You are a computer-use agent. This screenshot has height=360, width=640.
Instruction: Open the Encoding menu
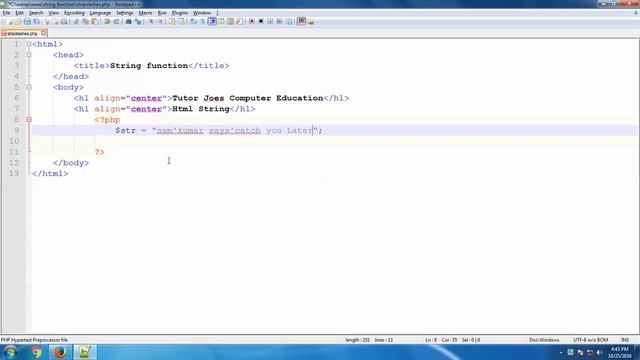[x=74, y=13]
